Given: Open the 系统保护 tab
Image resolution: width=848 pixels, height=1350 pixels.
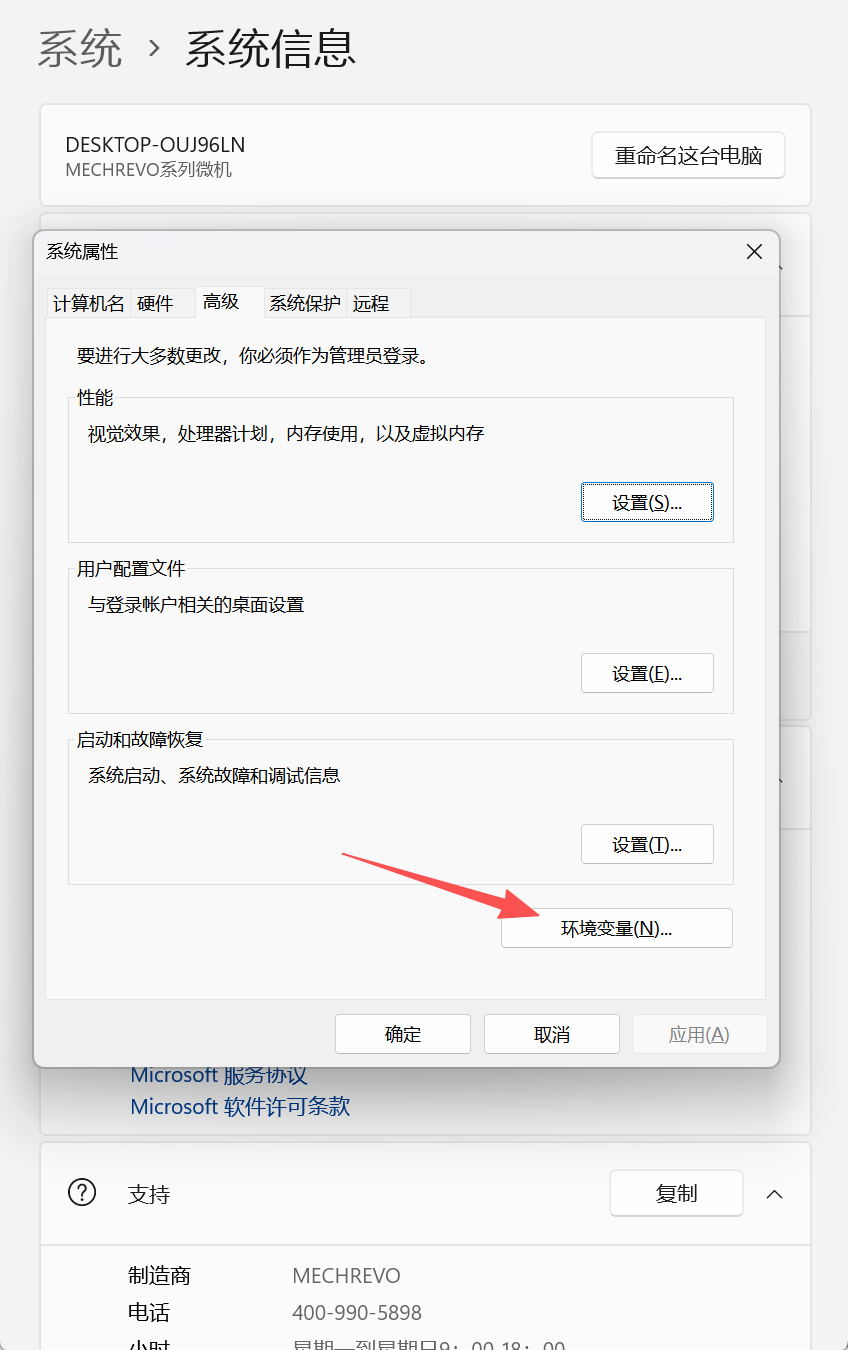Looking at the screenshot, I should click(304, 303).
